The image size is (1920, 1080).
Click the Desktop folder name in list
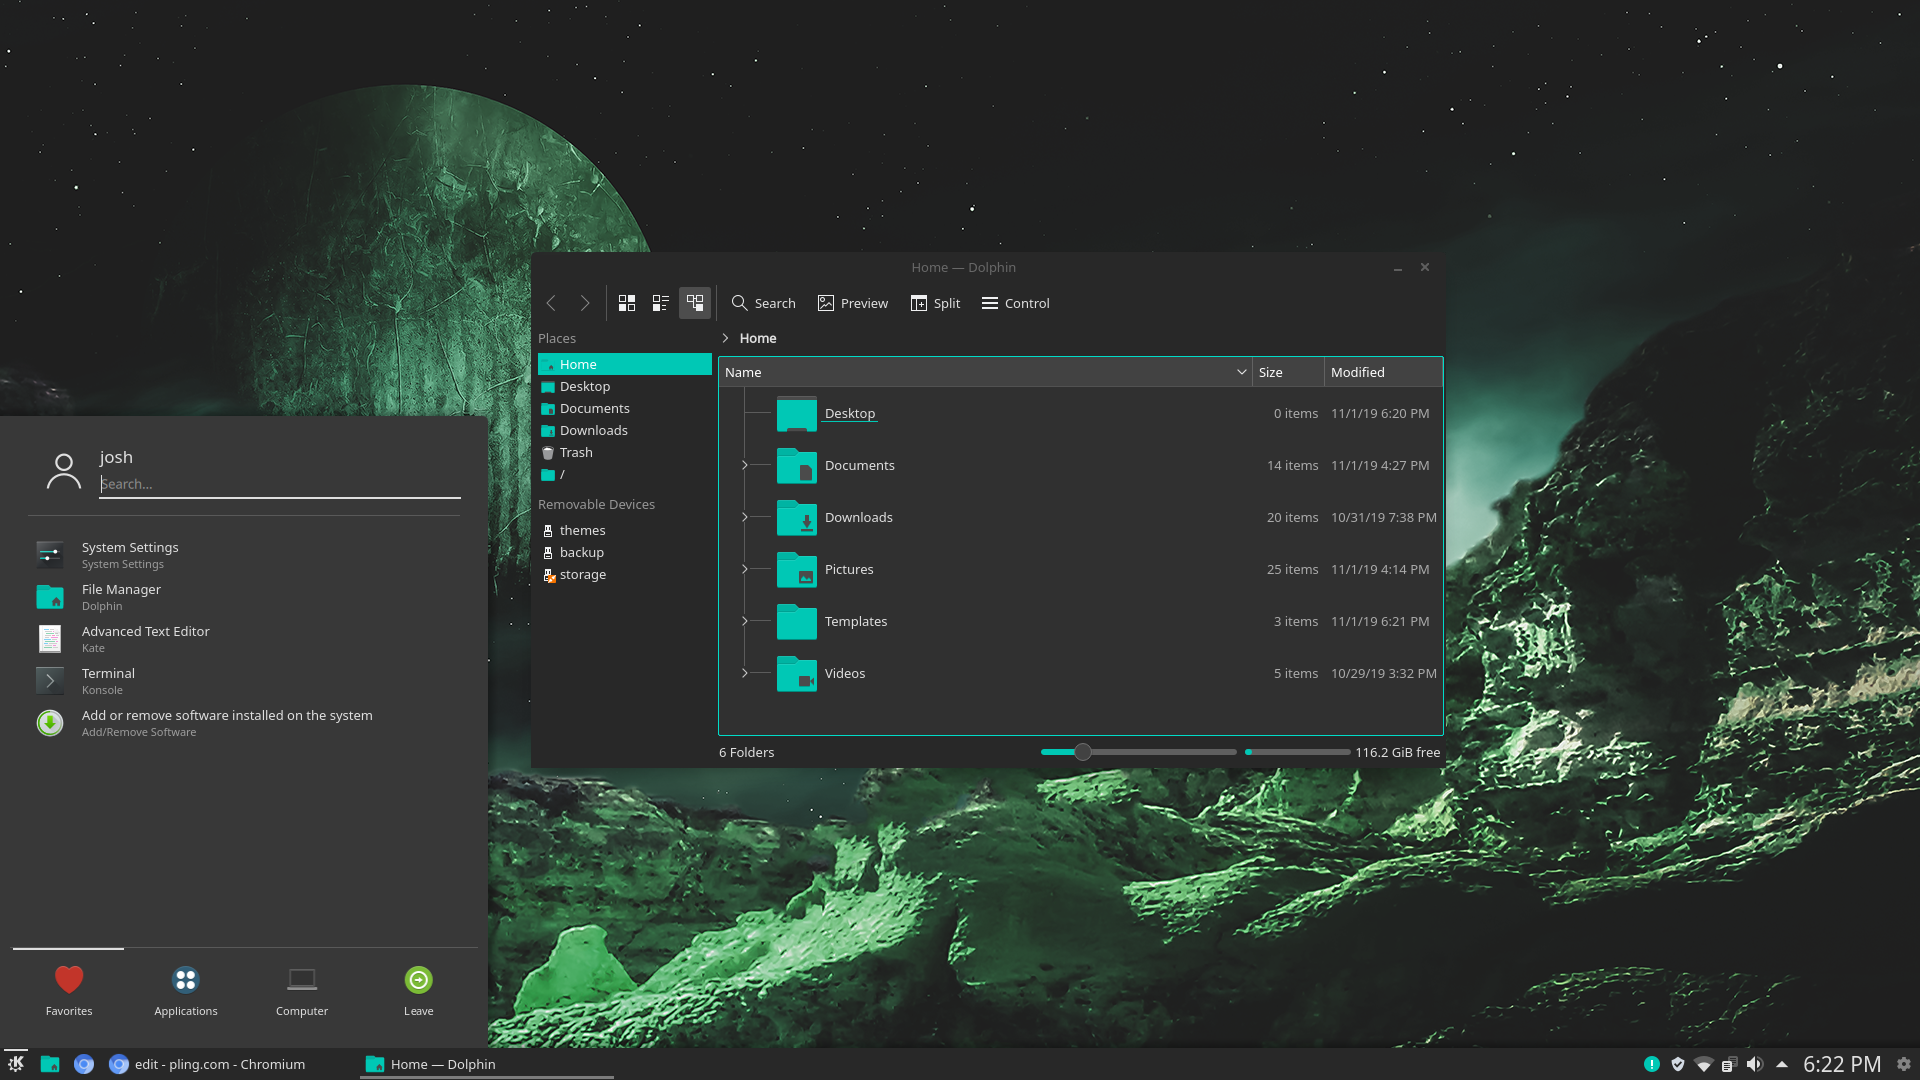[x=850, y=413]
